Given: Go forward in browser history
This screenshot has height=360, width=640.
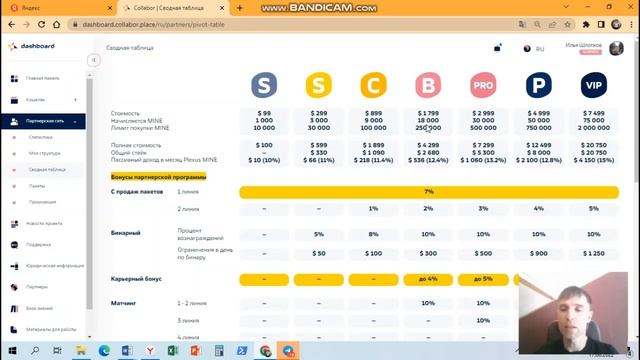Looking at the screenshot, I should [27, 24].
